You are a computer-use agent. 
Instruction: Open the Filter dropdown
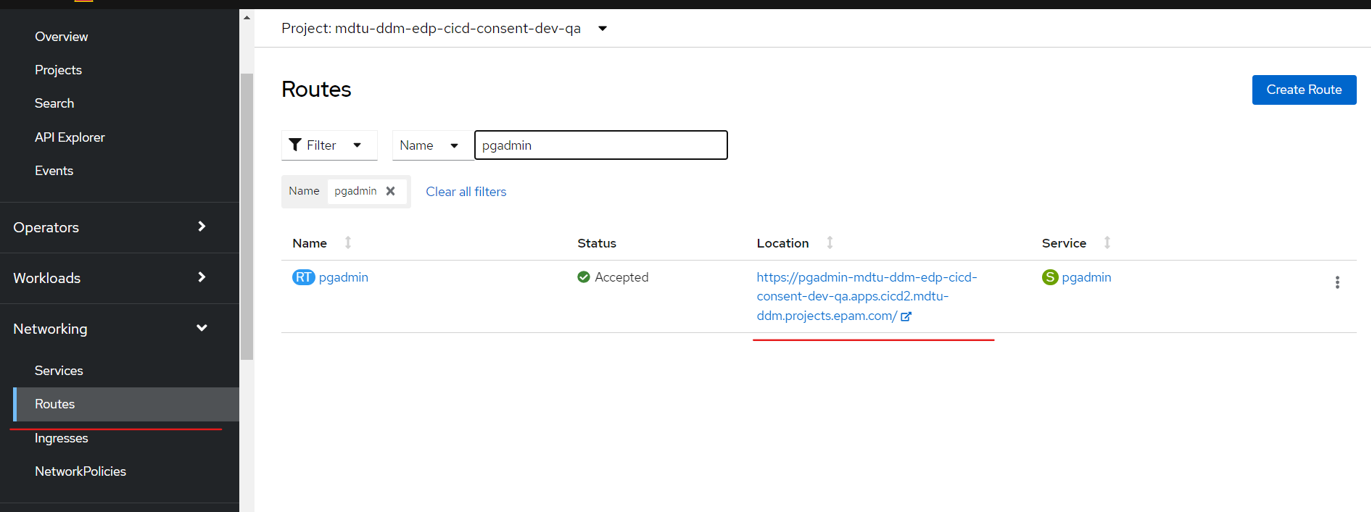click(x=329, y=145)
